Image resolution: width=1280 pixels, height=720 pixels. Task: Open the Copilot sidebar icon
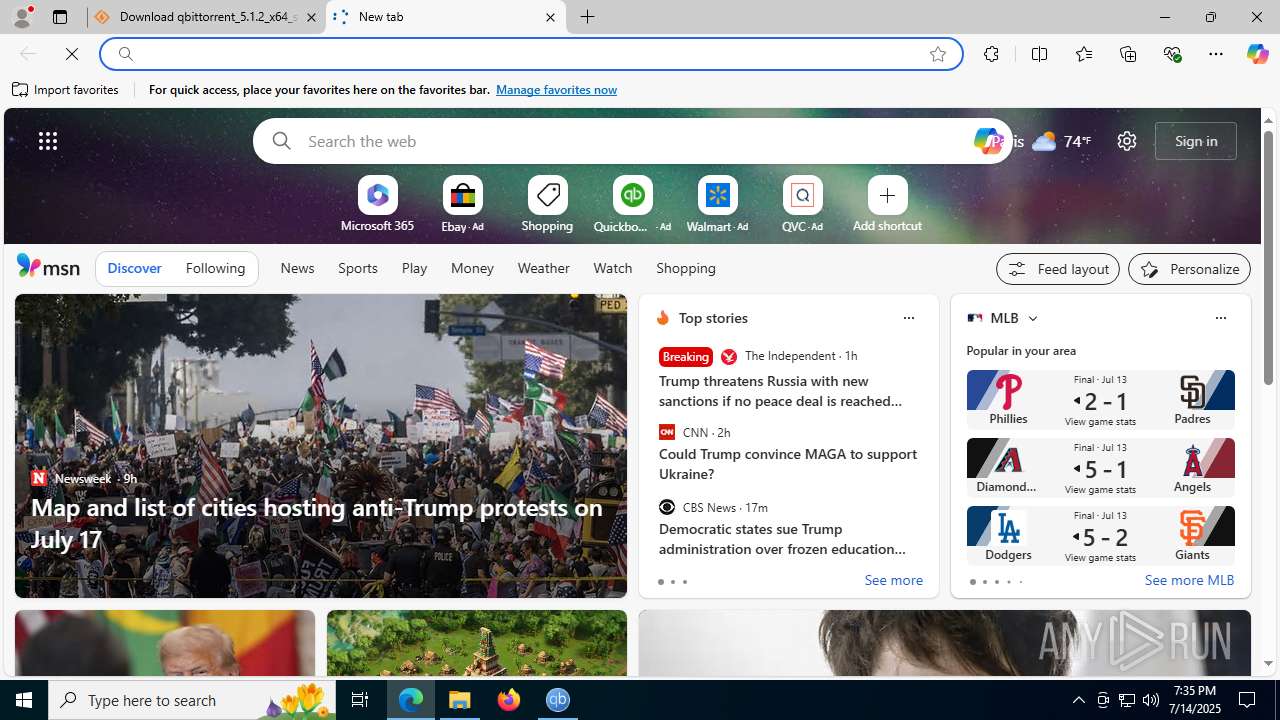pos(1257,54)
